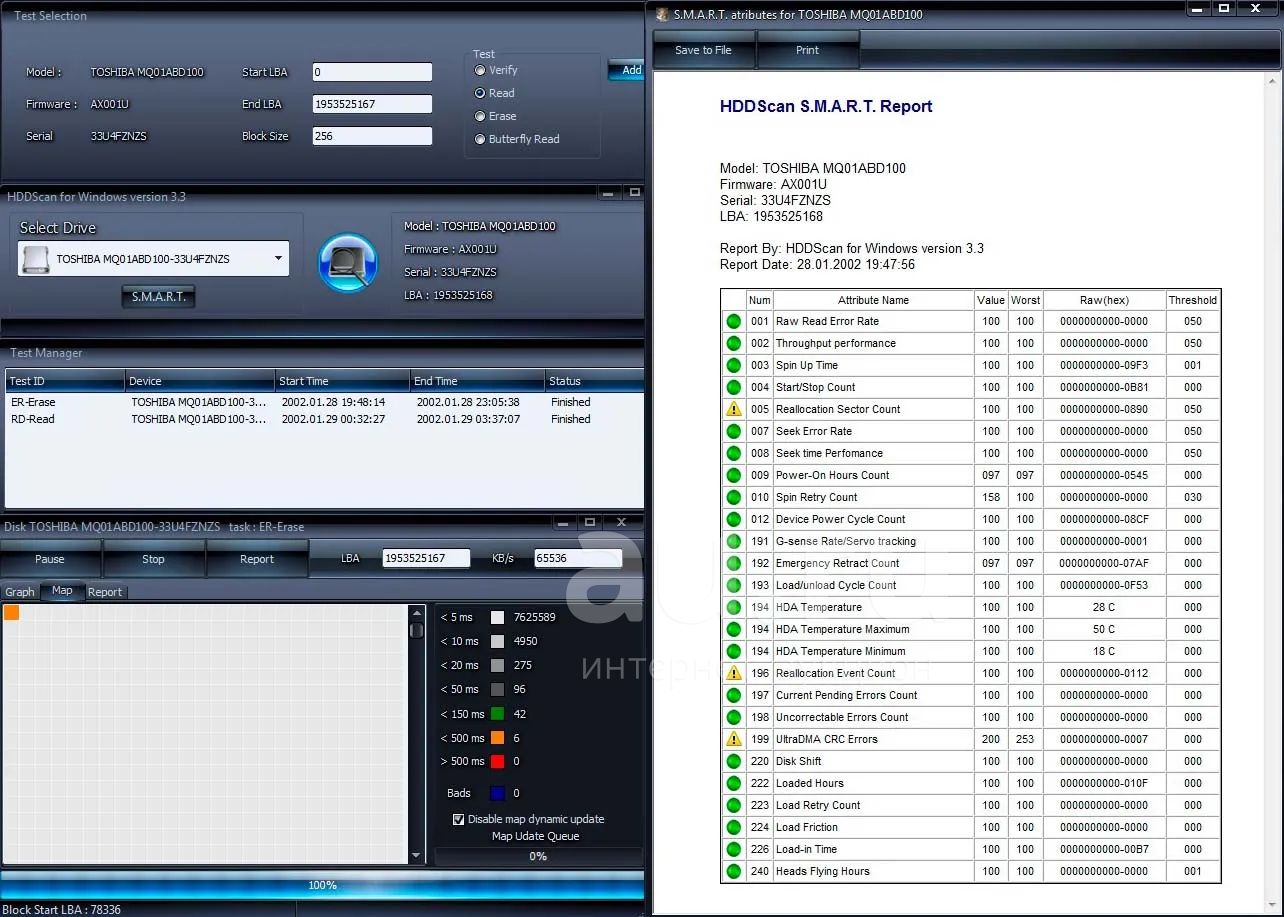Click the Map Update Queue 0% bar
This screenshot has width=1284, height=917.
click(538, 856)
